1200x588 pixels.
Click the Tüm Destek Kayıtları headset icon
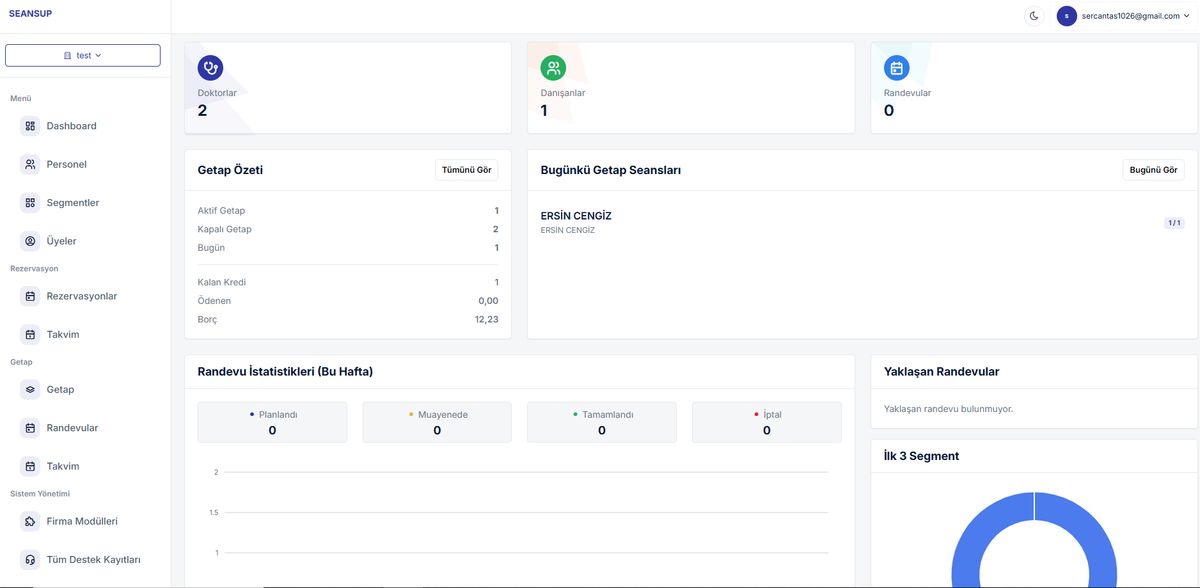click(30, 559)
